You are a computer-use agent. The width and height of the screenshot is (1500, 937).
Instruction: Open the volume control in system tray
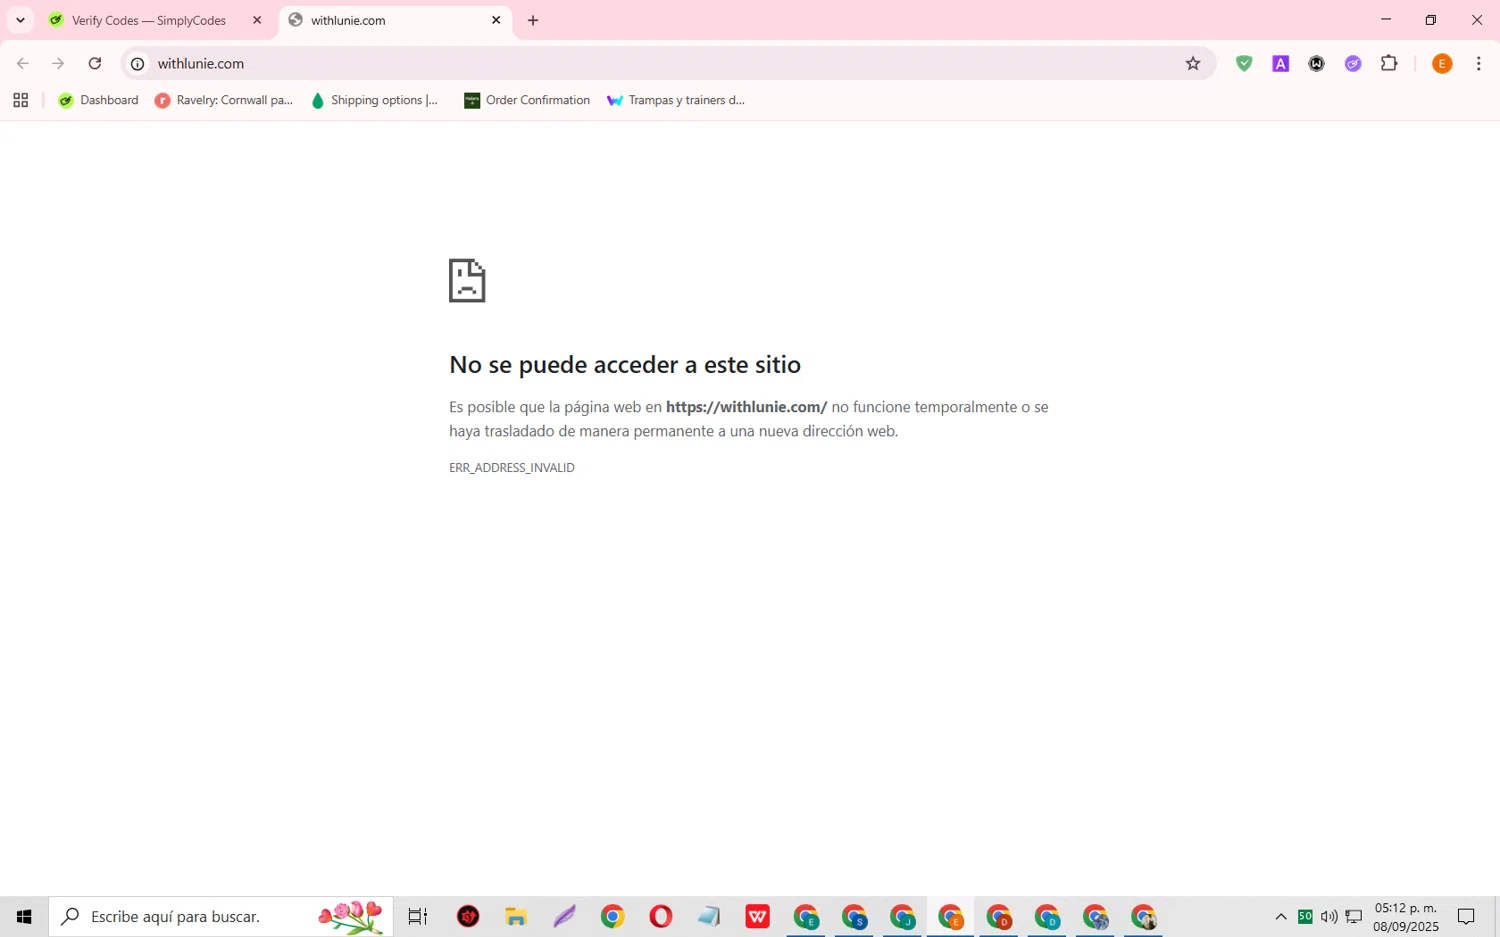click(1329, 916)
